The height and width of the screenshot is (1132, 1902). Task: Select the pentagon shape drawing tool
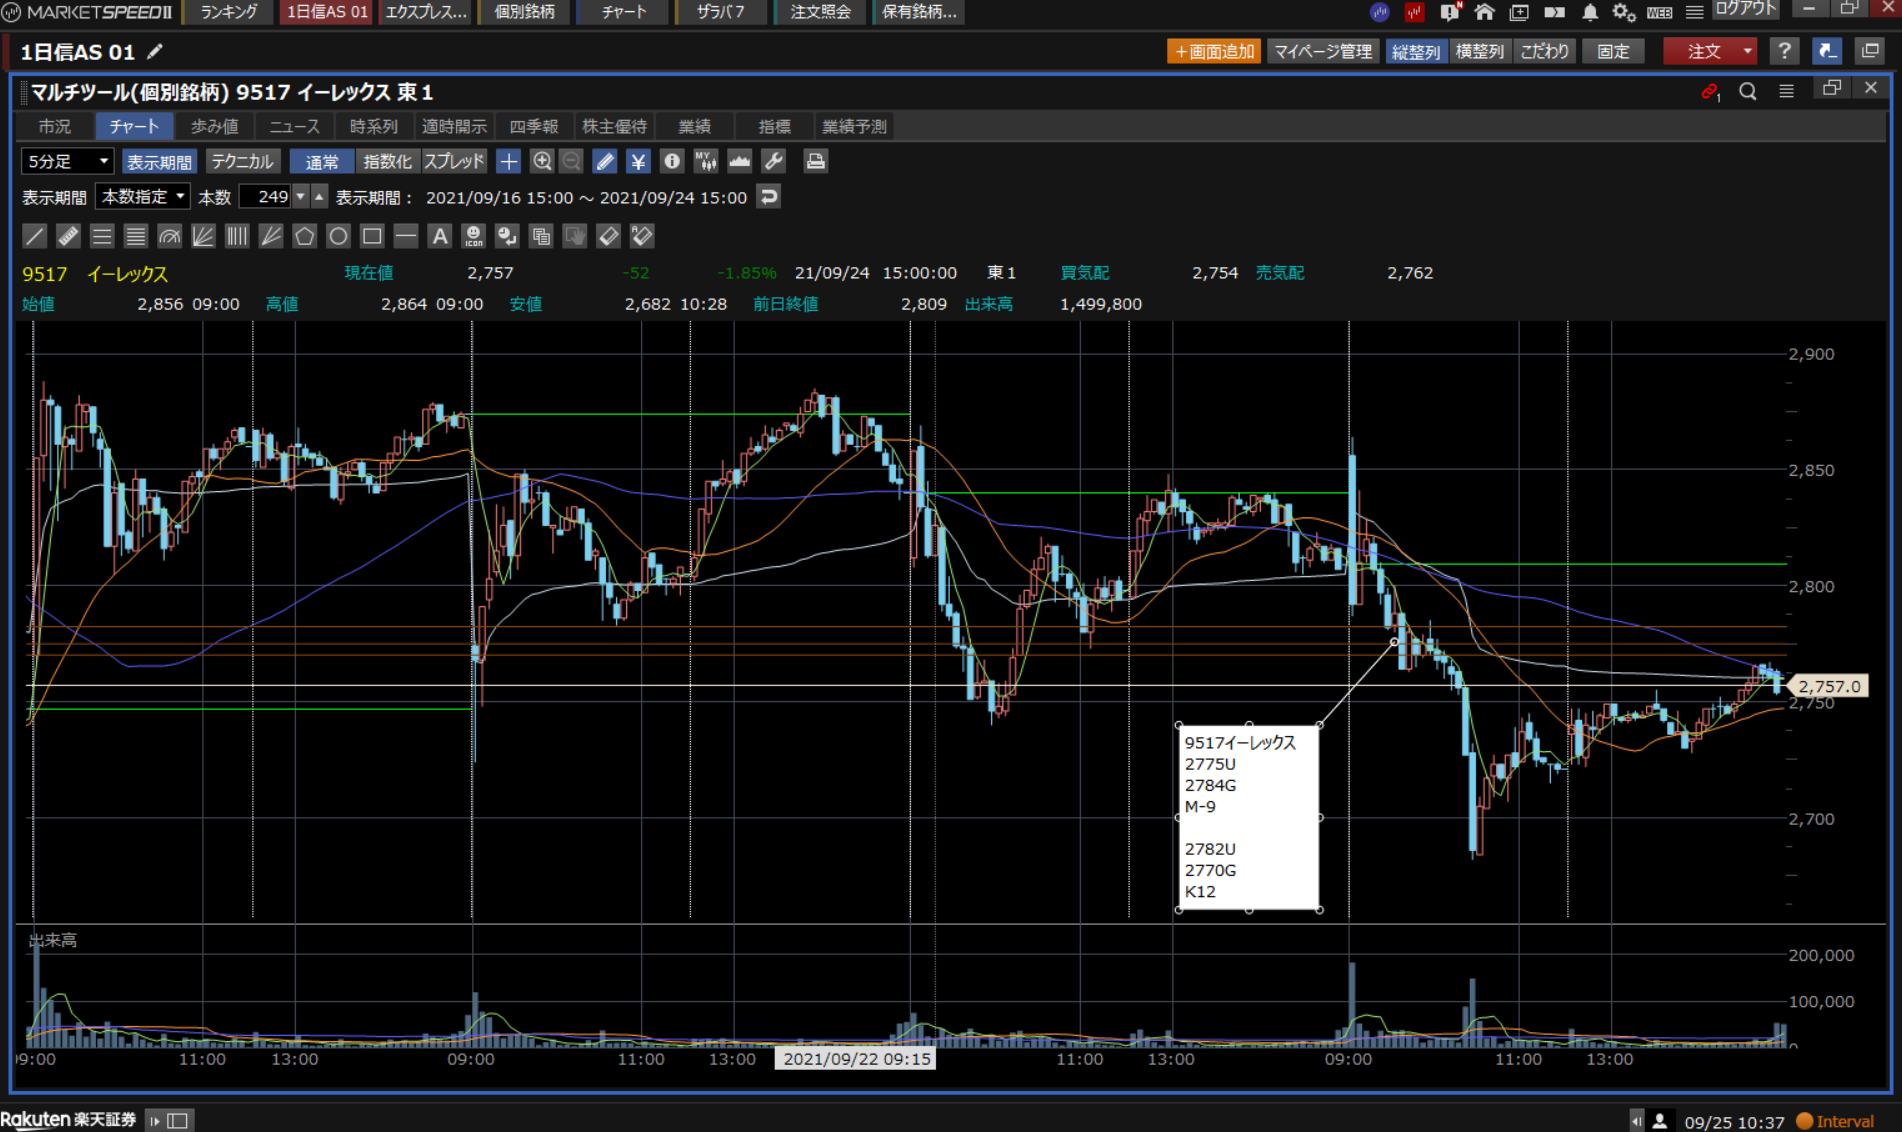(304, 236)
